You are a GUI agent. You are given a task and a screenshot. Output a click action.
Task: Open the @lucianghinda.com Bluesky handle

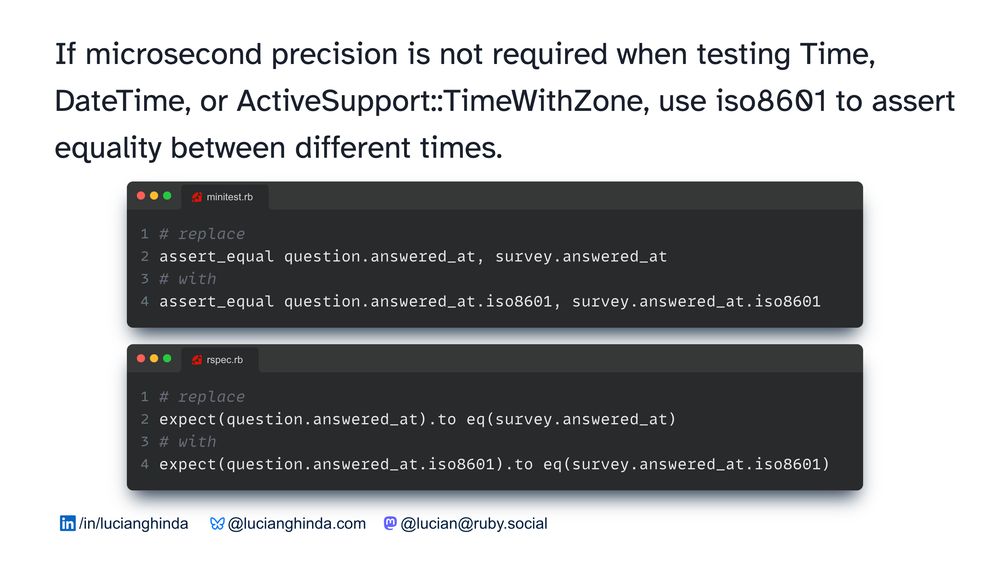(297, 523)
